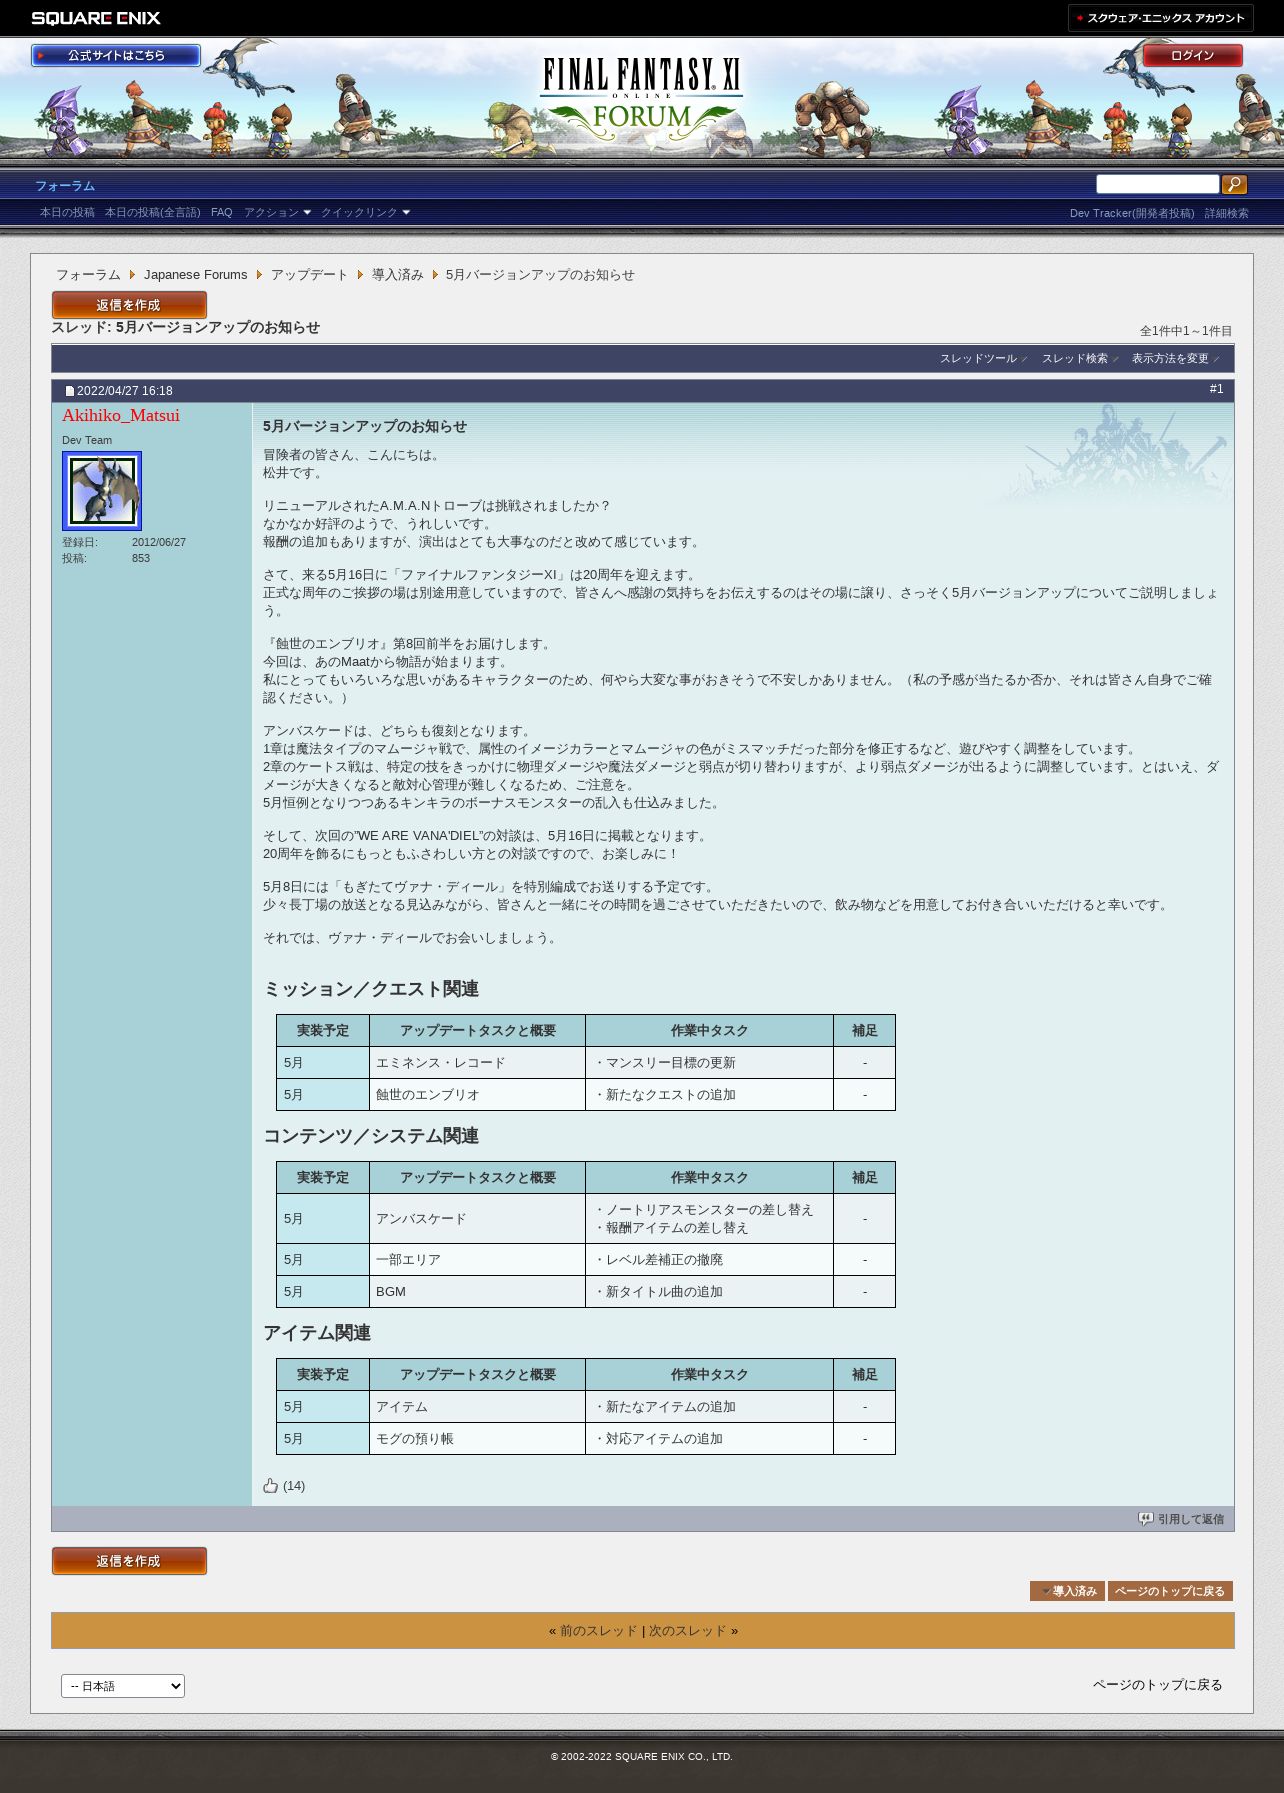Viewport: 1284px width, 1793px height.
Task: Open 公式サイトはこちら button
Action: click(x=116, y=55)
